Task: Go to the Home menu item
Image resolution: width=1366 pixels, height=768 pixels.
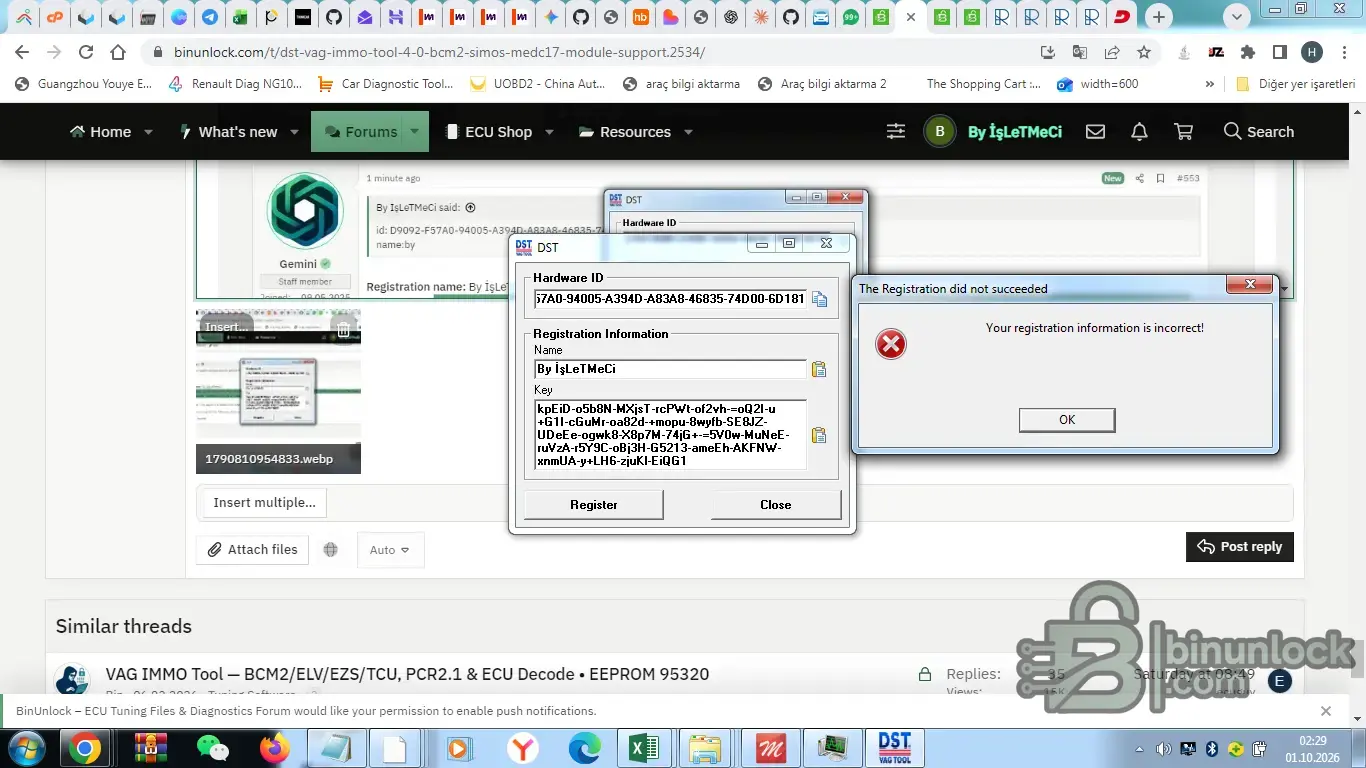Action: click(x=100, y=132)
